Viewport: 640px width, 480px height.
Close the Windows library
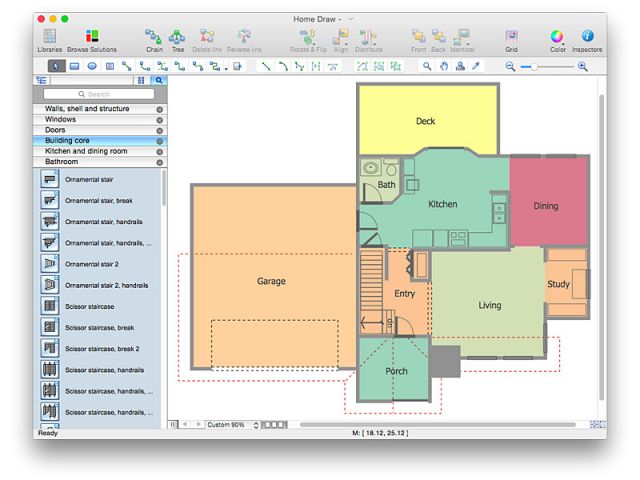(160, 119)
